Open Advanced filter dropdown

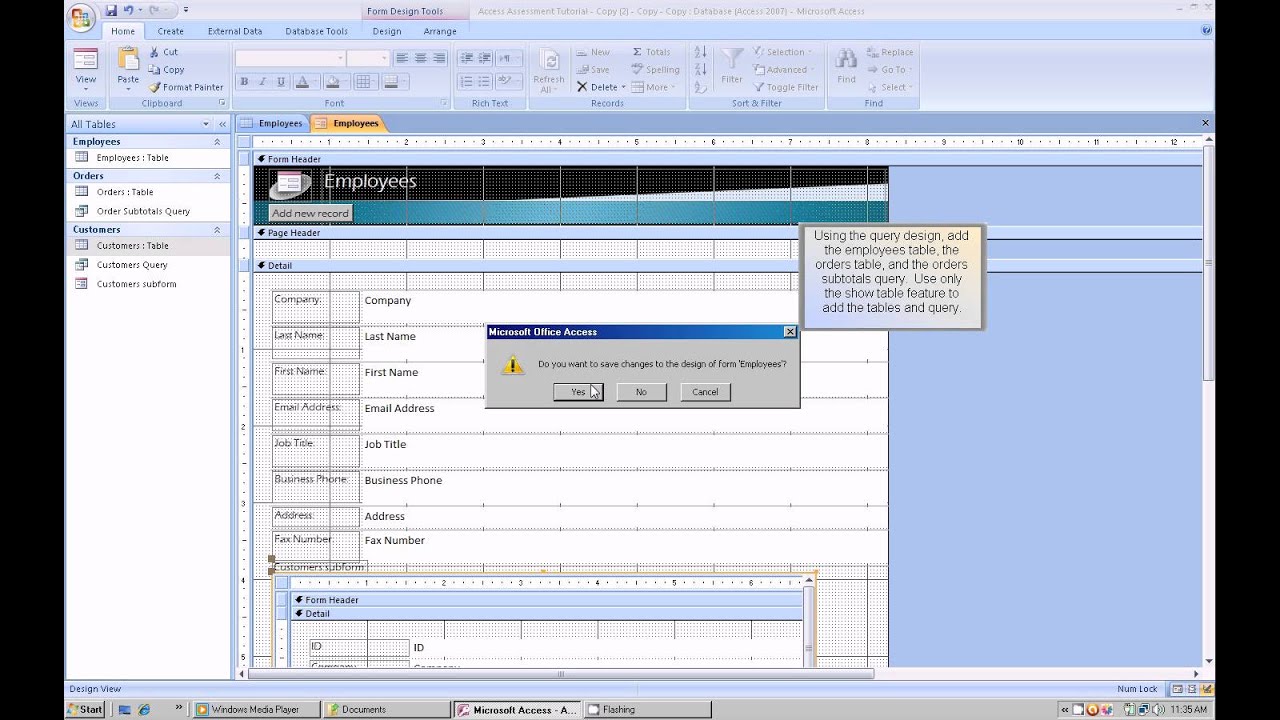pyautogui.click(x=784, y=70)
